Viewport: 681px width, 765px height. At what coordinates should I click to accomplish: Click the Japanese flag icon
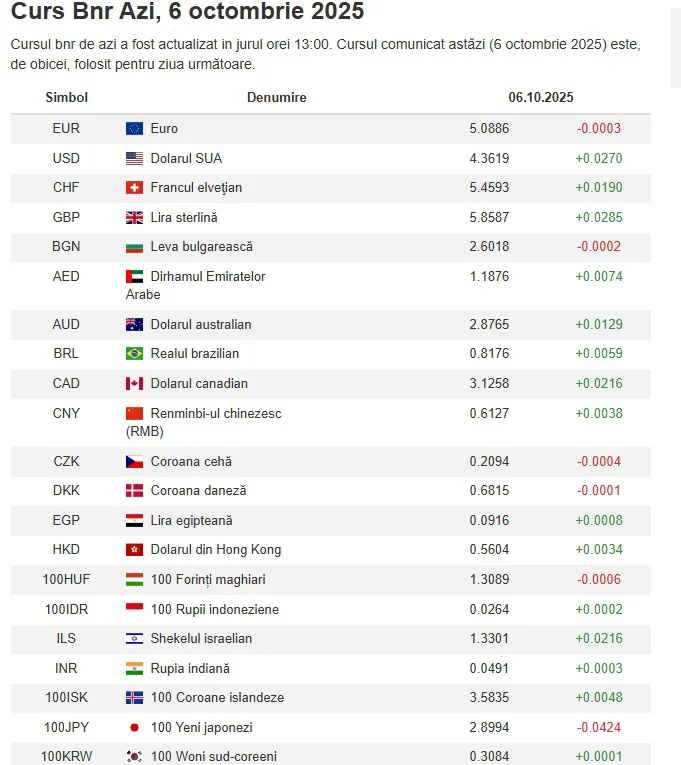tap(134, 727)
